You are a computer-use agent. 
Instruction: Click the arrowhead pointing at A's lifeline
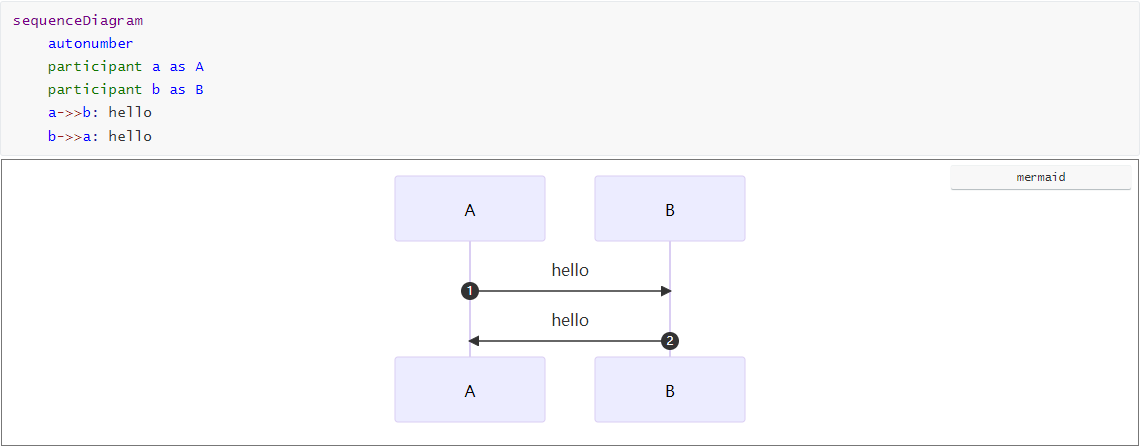click(474, 341)
